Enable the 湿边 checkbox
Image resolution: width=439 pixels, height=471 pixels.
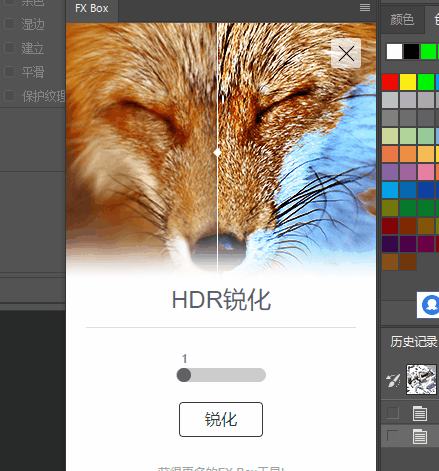click(x=10, y=24)
